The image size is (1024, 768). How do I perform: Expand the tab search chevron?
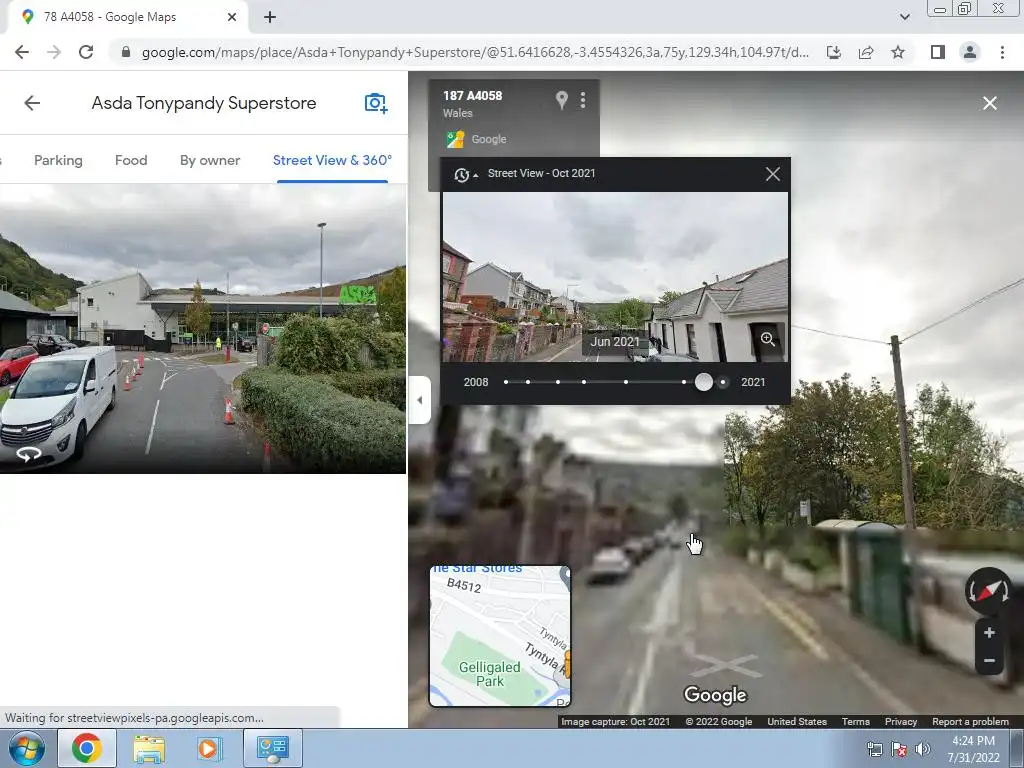tap(904, 17)
